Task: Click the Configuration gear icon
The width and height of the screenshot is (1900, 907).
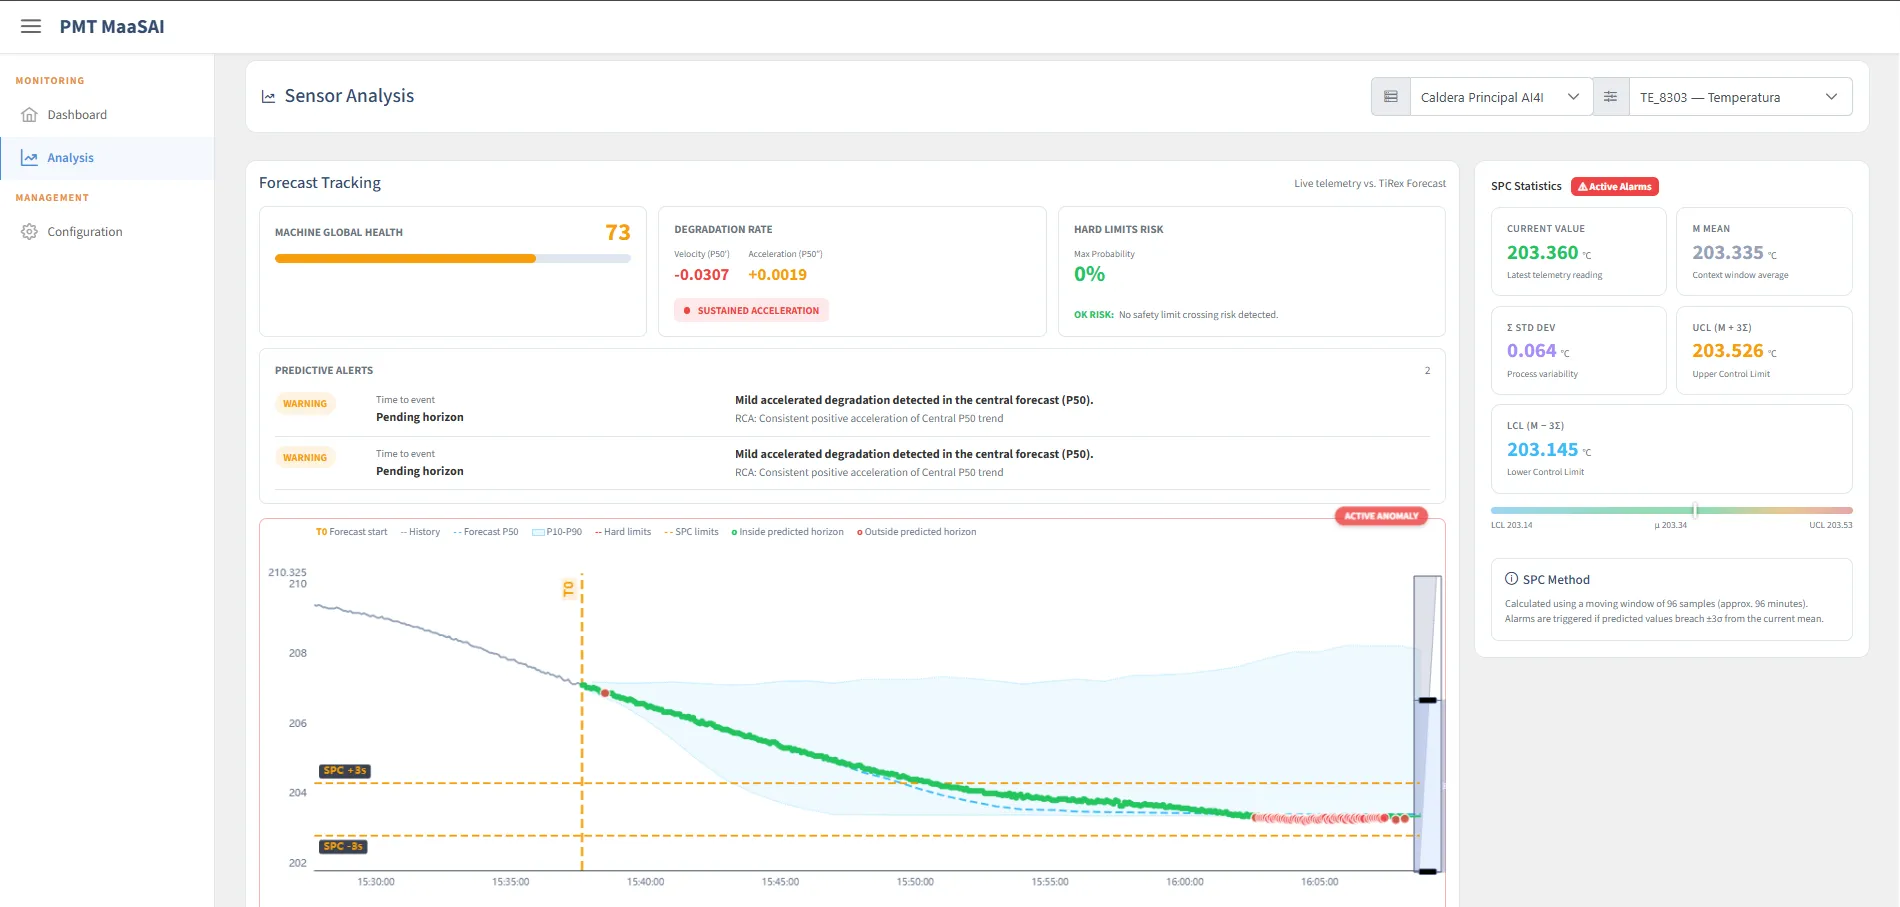Action: coord(29,232)
